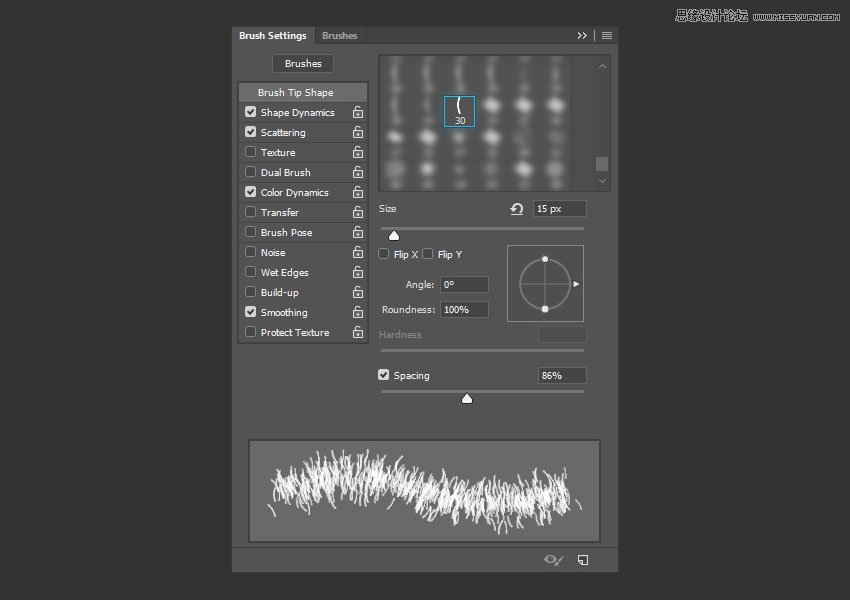Collapse panel with double-arrow icon

[x=582, y=35]
